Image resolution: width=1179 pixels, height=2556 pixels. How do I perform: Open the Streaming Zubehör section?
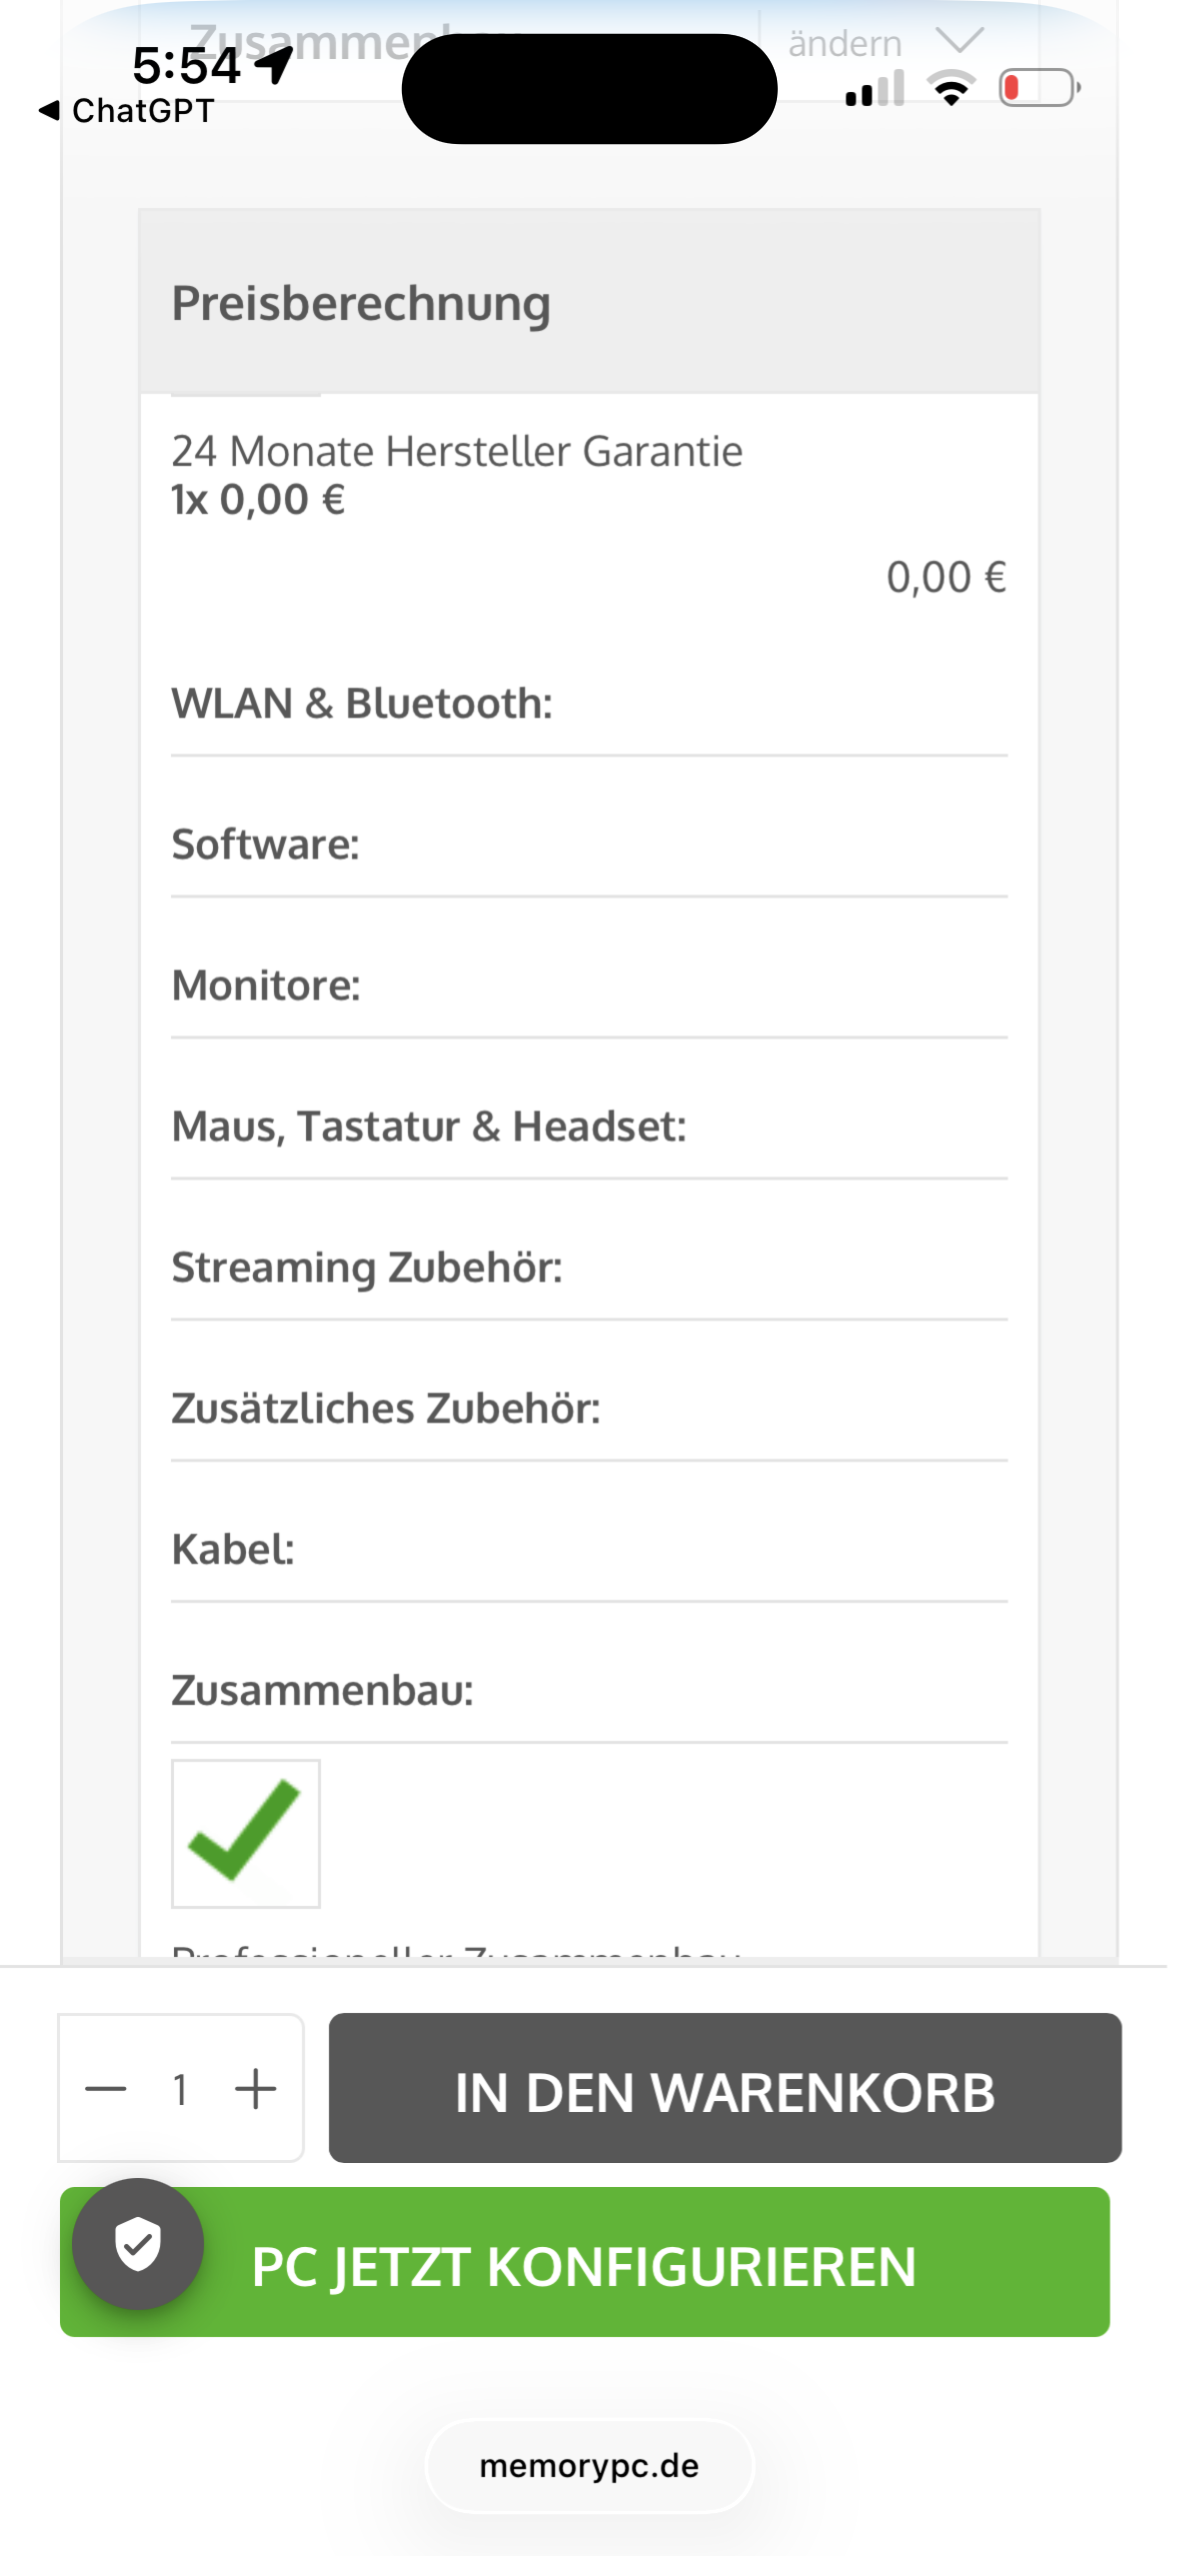pos(589,1268)
